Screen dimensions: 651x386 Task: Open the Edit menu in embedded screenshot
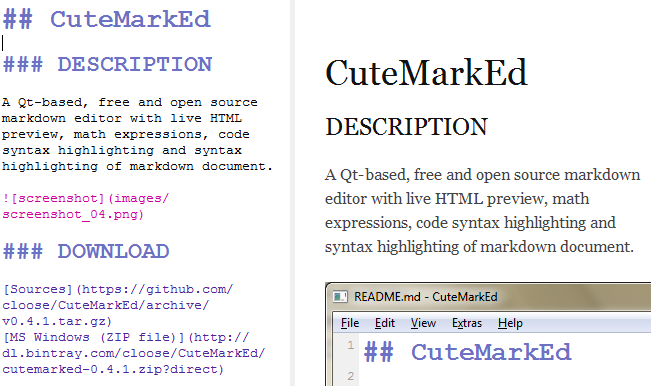384,323
